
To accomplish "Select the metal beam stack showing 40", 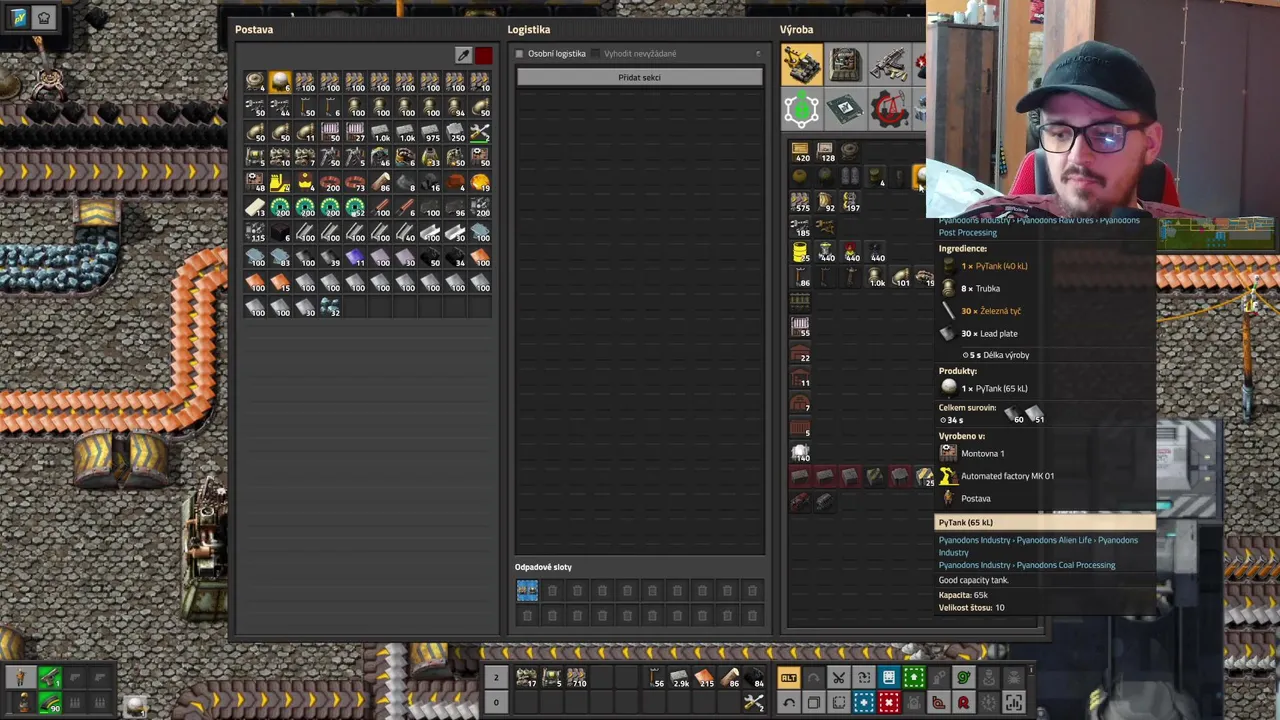I will 405,232.
